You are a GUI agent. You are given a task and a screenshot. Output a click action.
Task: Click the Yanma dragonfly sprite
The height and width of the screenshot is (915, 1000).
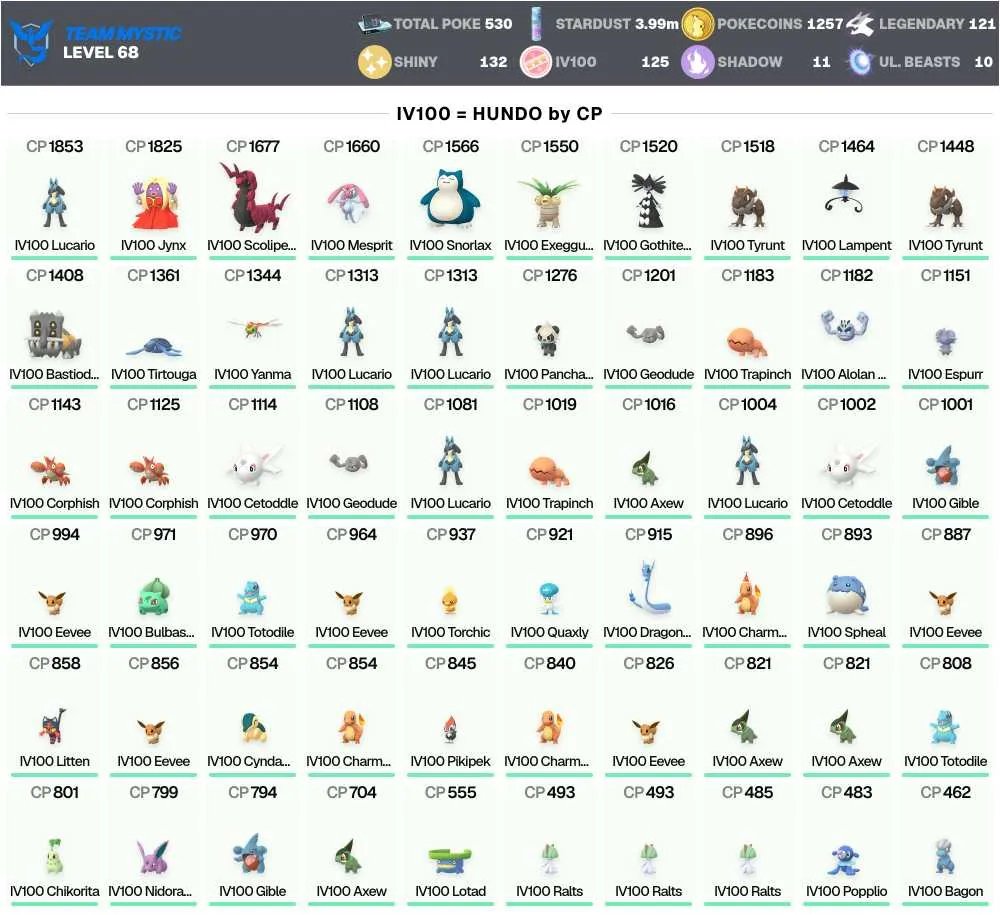(x=253, y=328)
